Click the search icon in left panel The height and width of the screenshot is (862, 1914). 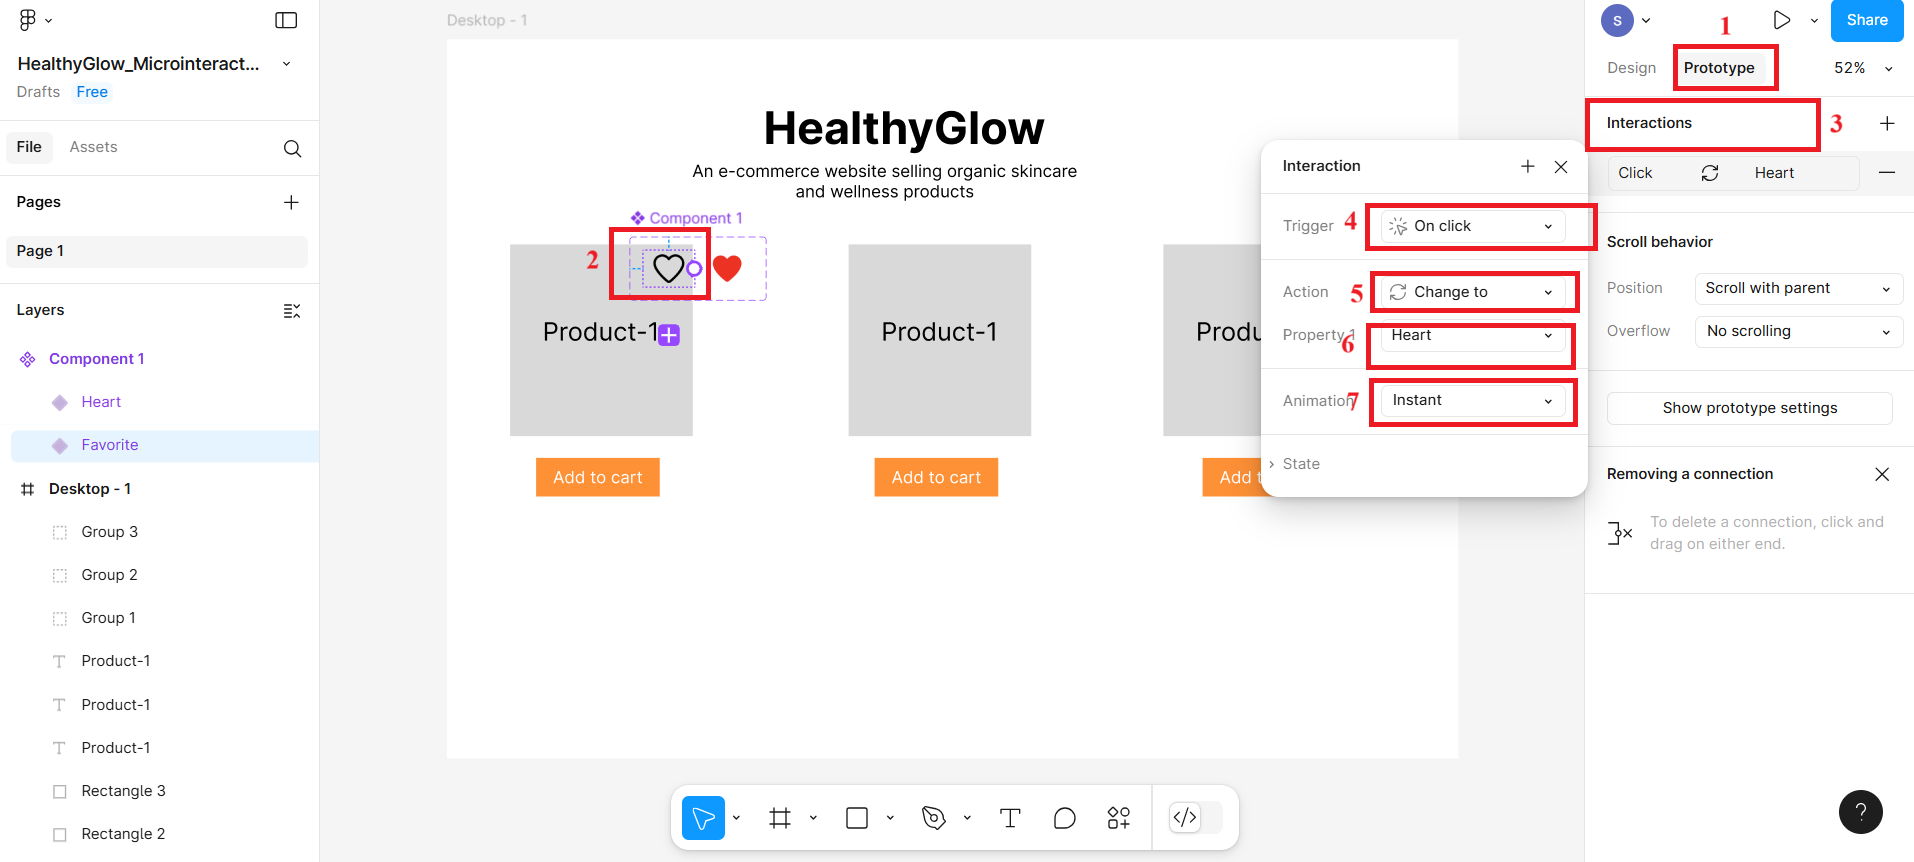click(x=292, y=149)
